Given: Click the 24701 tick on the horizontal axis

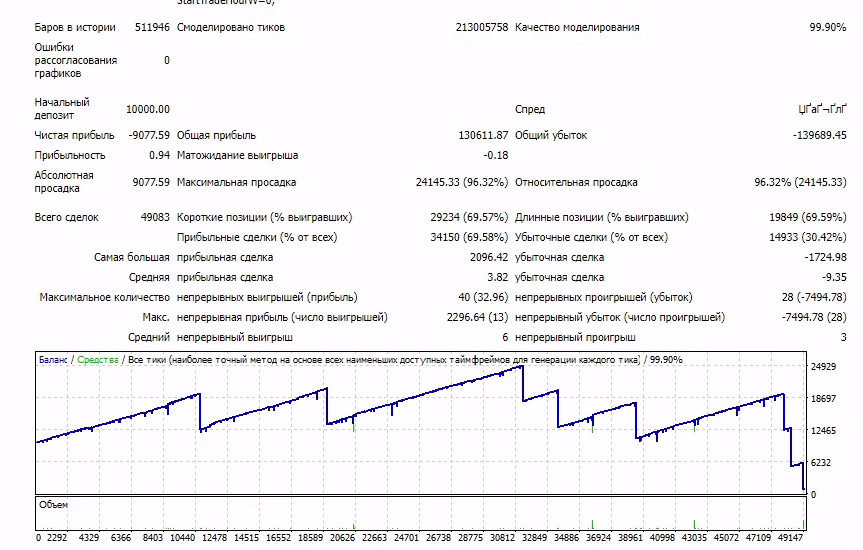Looking at the screenshot, I should (406, 537).
